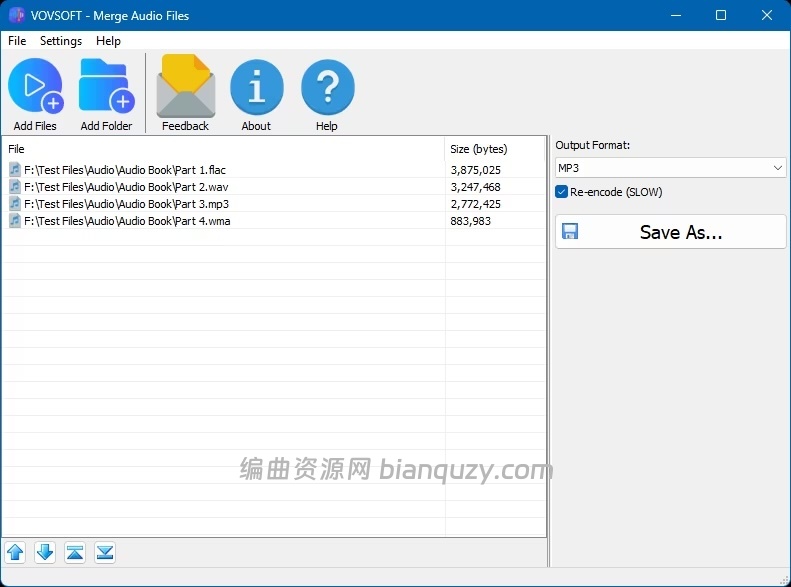Open the Feedback envelope icon

186,86
